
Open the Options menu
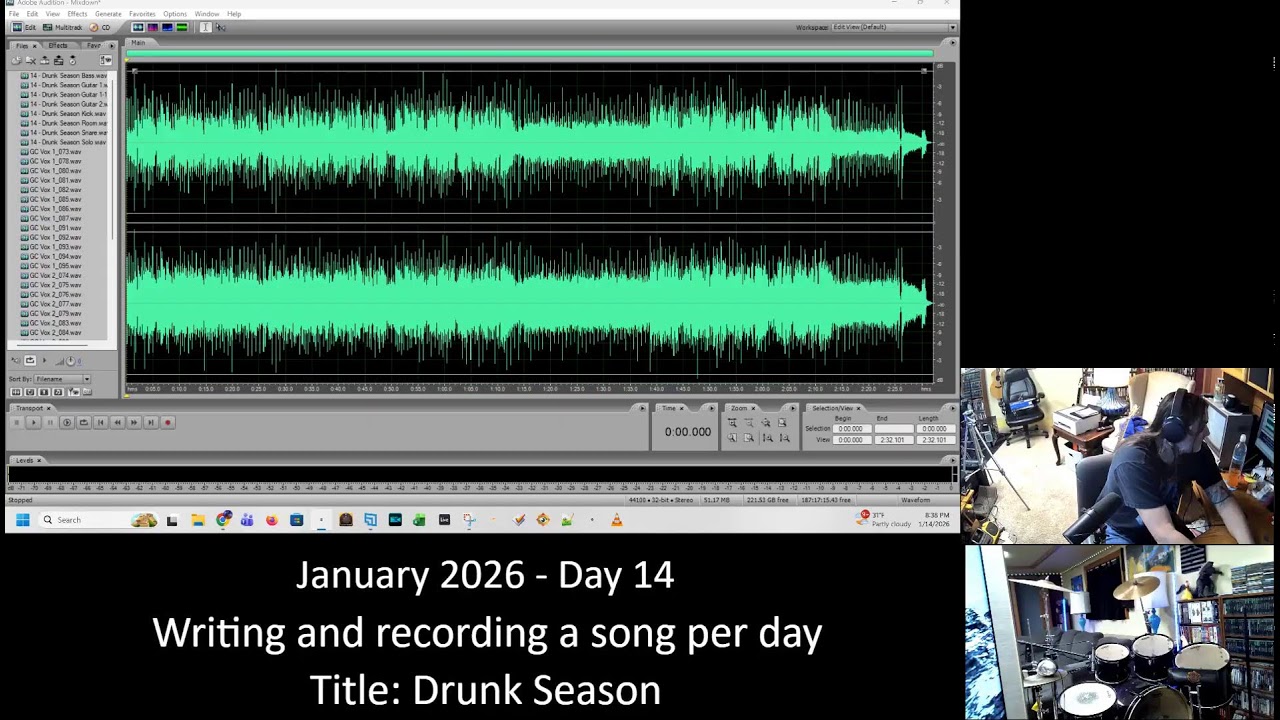(x=174, y=14)
